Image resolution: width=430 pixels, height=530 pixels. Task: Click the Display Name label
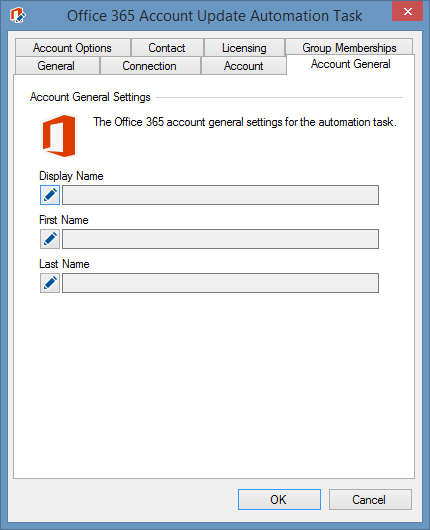pyautogui.click(x=71, y=176)
